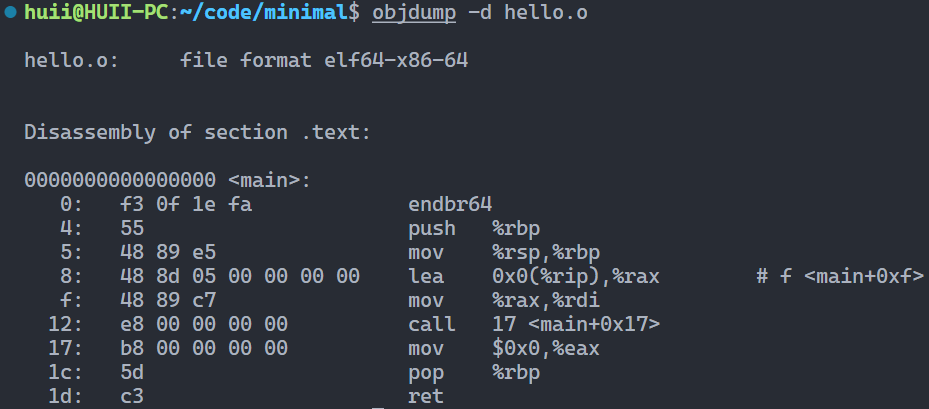The width and height of the screenshot is (929, 409).
Task: Click the lea 0x0(%rip),%rax instruction
Action: tap(534, 276)
